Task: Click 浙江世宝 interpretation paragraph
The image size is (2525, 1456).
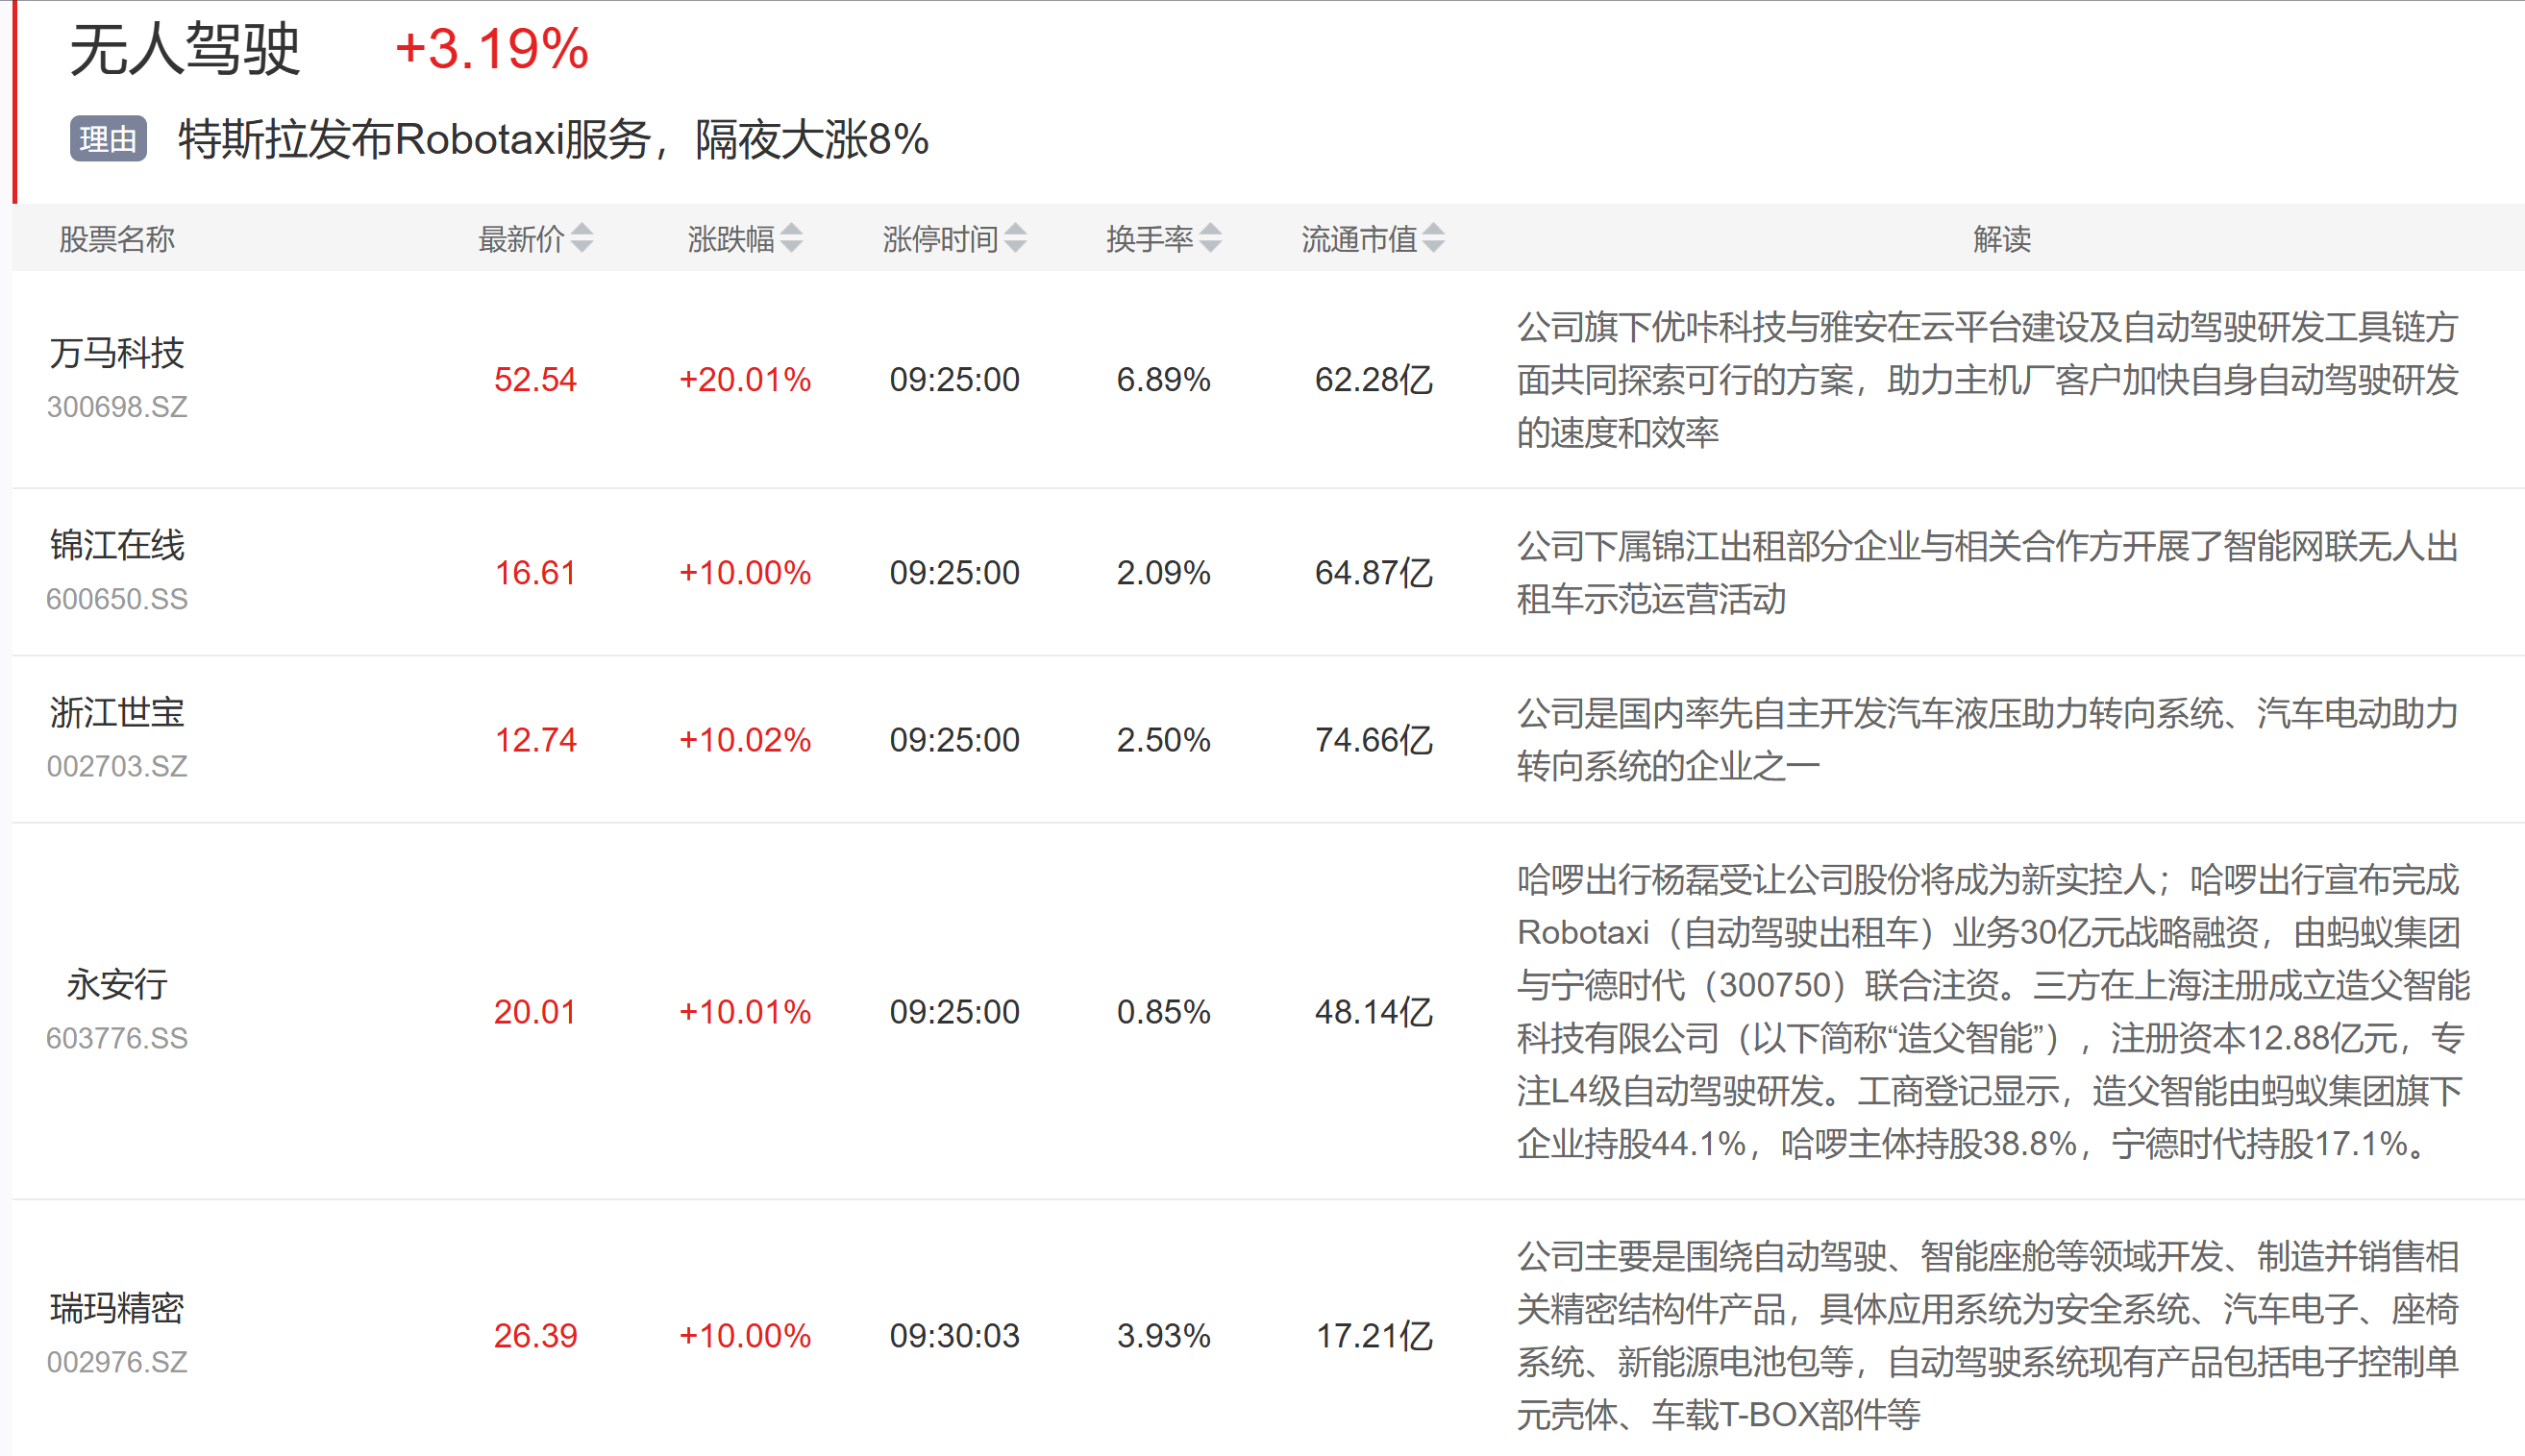Action: click(1987, 740)
